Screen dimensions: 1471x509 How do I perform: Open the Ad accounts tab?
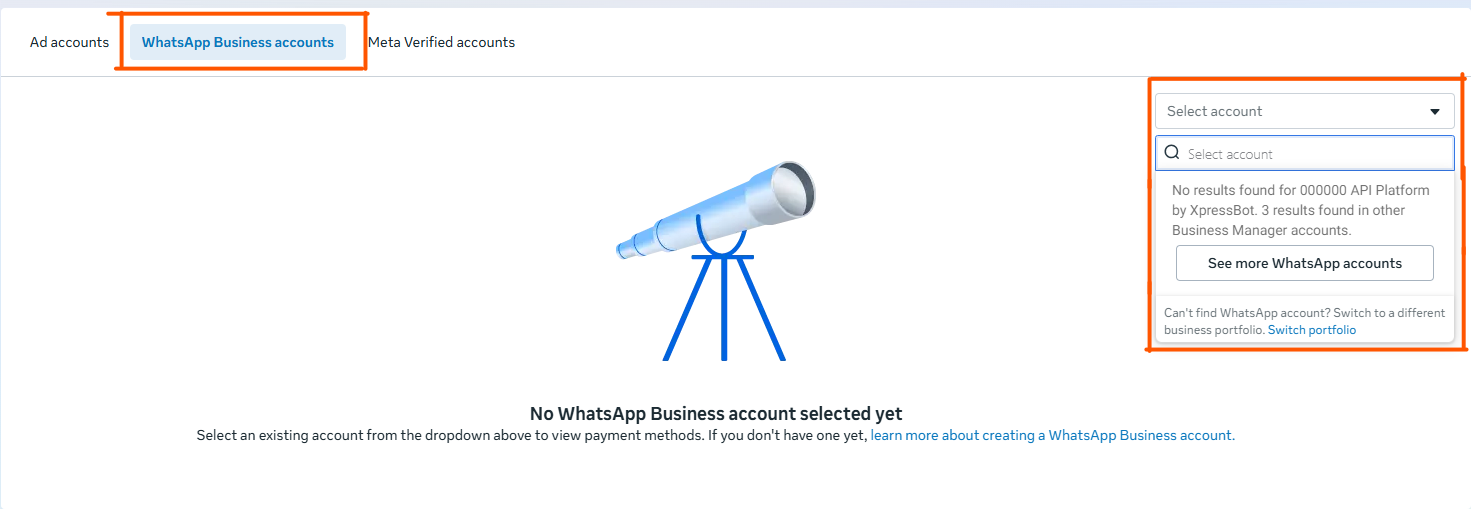(x=69, y=42)
